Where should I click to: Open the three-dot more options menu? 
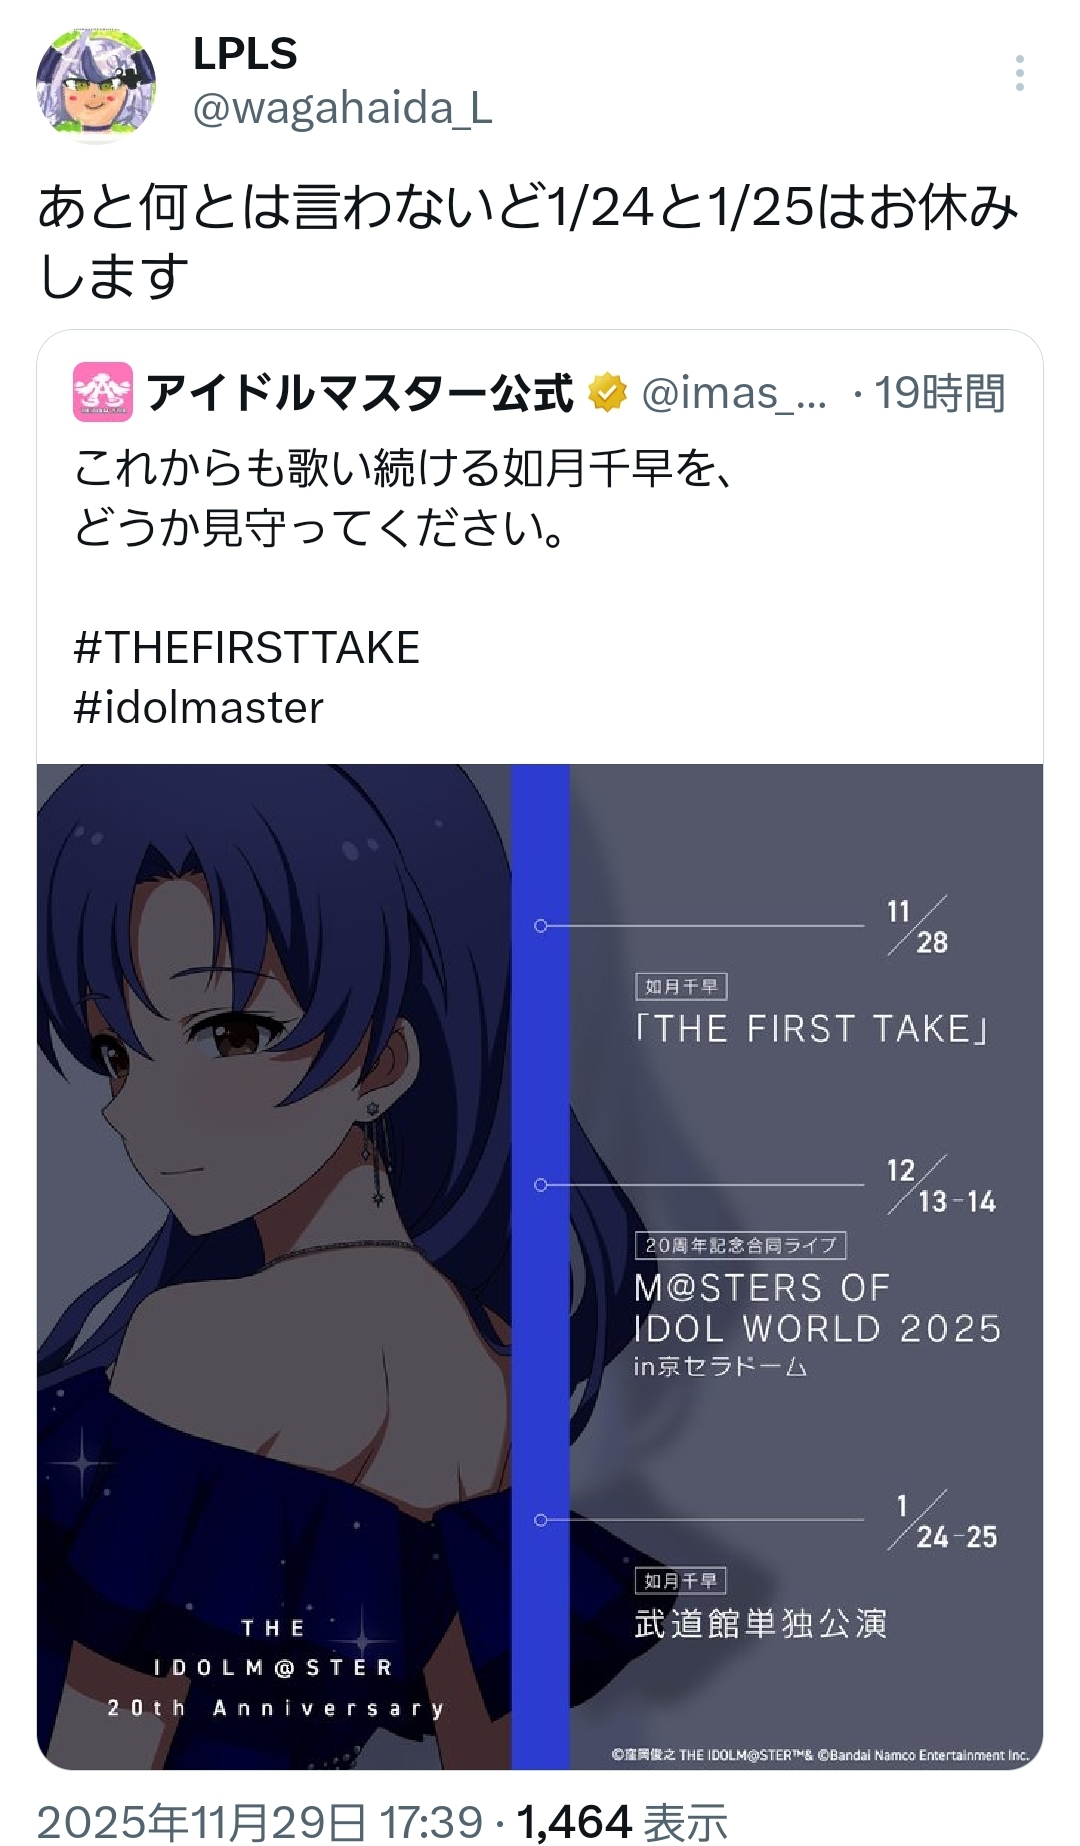1019,74
